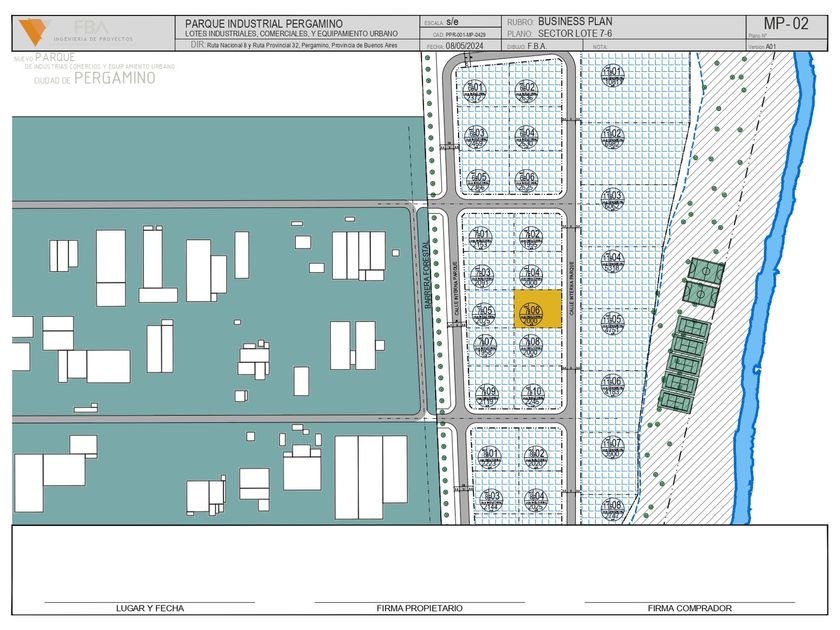The height and width of the screenshot is (630, 840).
Task: Click lot marker 7-02 circle
Action: tap(531, 238)
